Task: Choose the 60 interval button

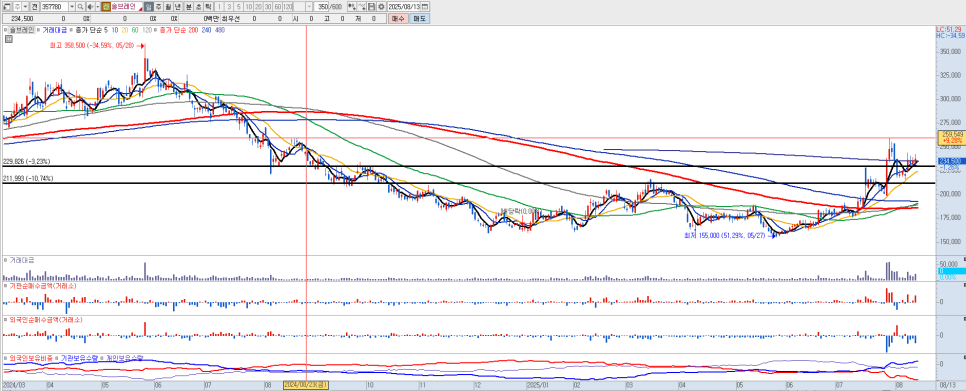Action: 277,6
